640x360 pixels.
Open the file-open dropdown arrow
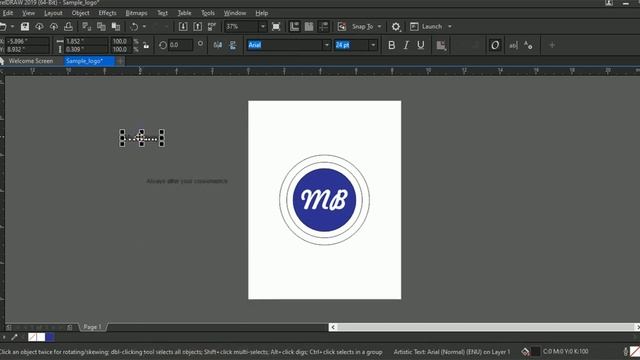12,27
